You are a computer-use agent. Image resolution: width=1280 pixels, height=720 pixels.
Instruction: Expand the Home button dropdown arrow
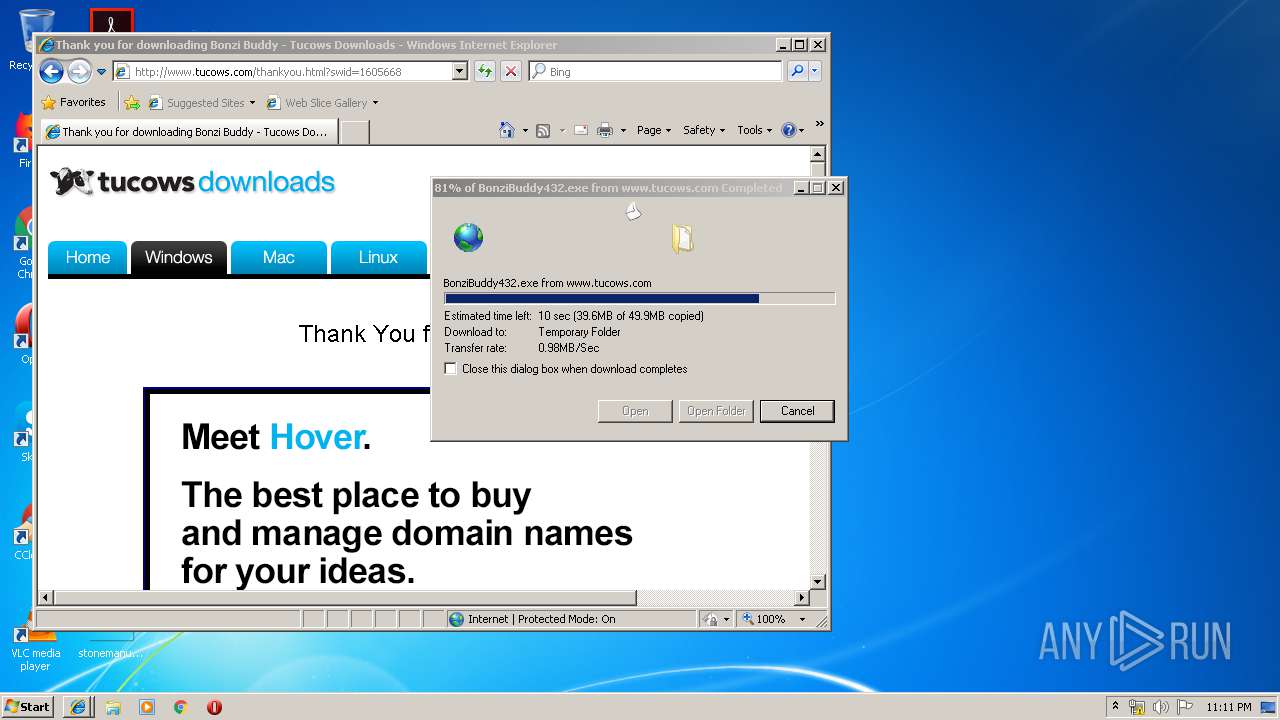coord(525,130)
